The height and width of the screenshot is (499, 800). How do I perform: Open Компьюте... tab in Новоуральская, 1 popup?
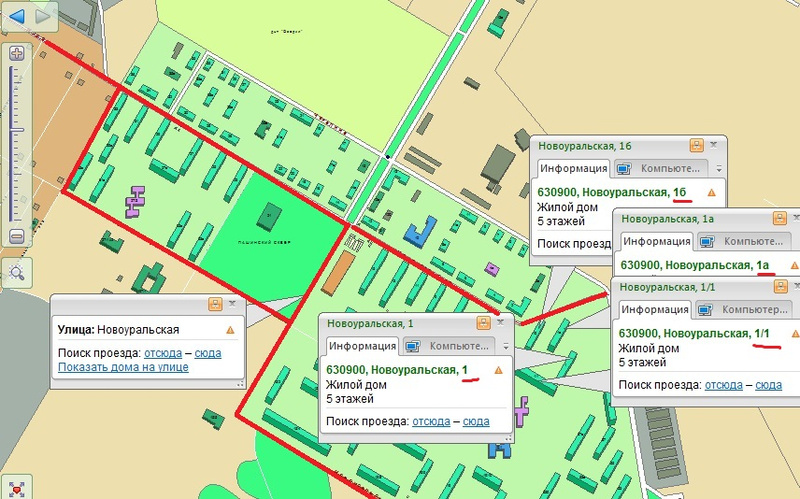(449, 346)
